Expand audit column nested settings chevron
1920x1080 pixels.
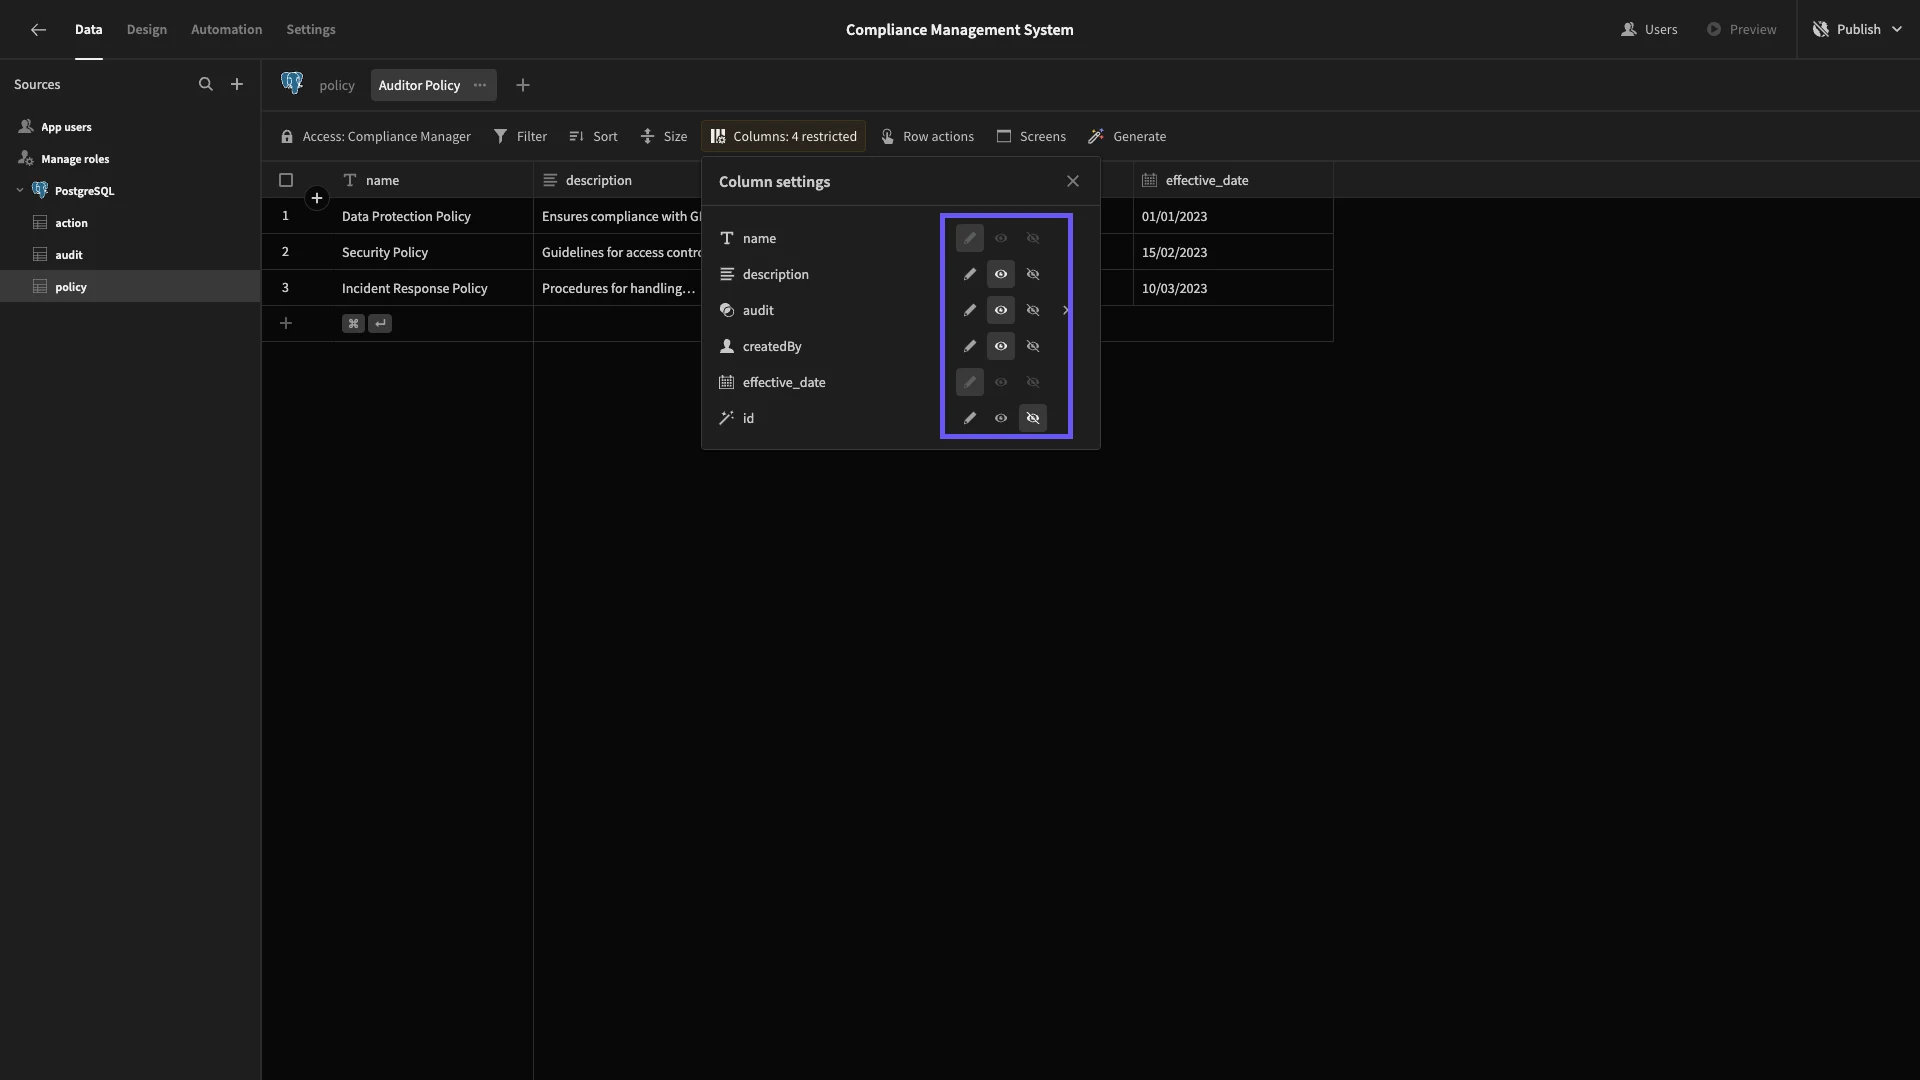click(x=1066, y=311)
